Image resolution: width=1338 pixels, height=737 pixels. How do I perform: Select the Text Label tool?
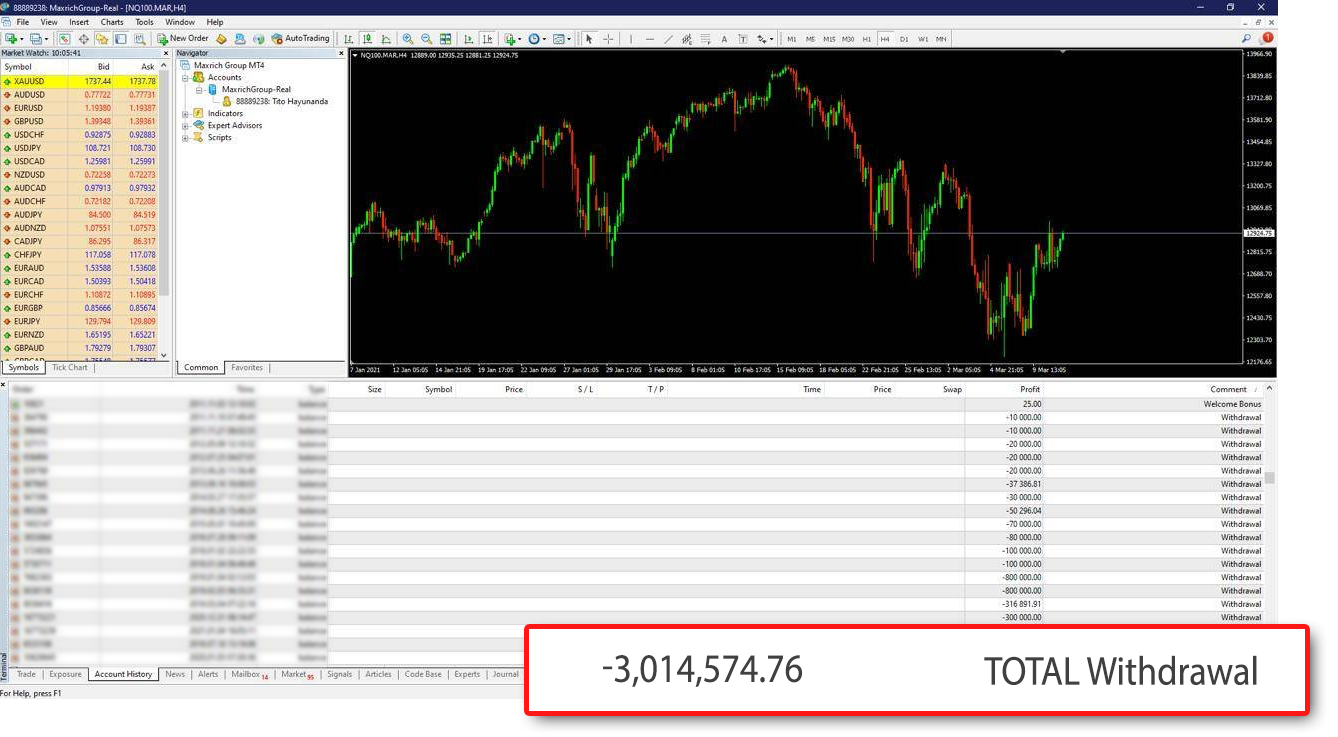pyautogui.click(x=743, y=39)
